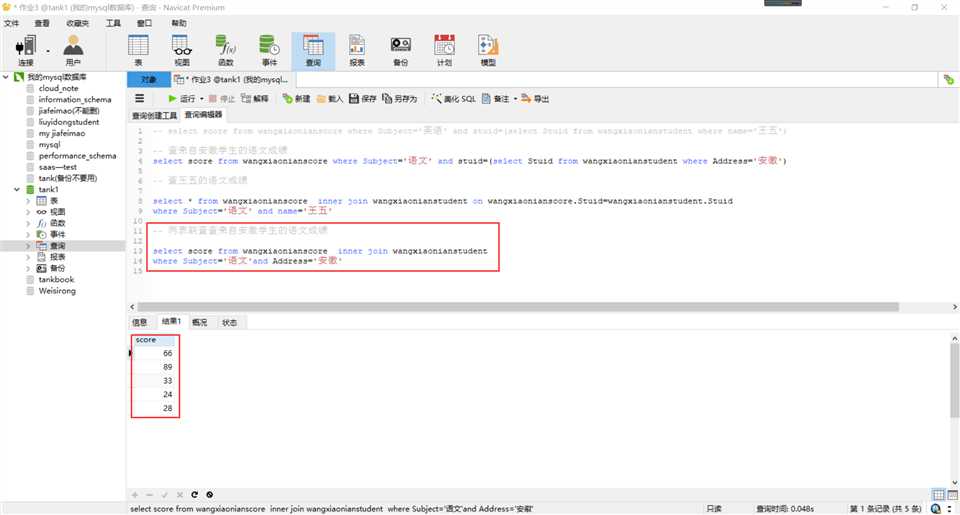This screenshot has height=515, width=960.
Task: Collapse the tank1 database node
Action: point(17,190)
